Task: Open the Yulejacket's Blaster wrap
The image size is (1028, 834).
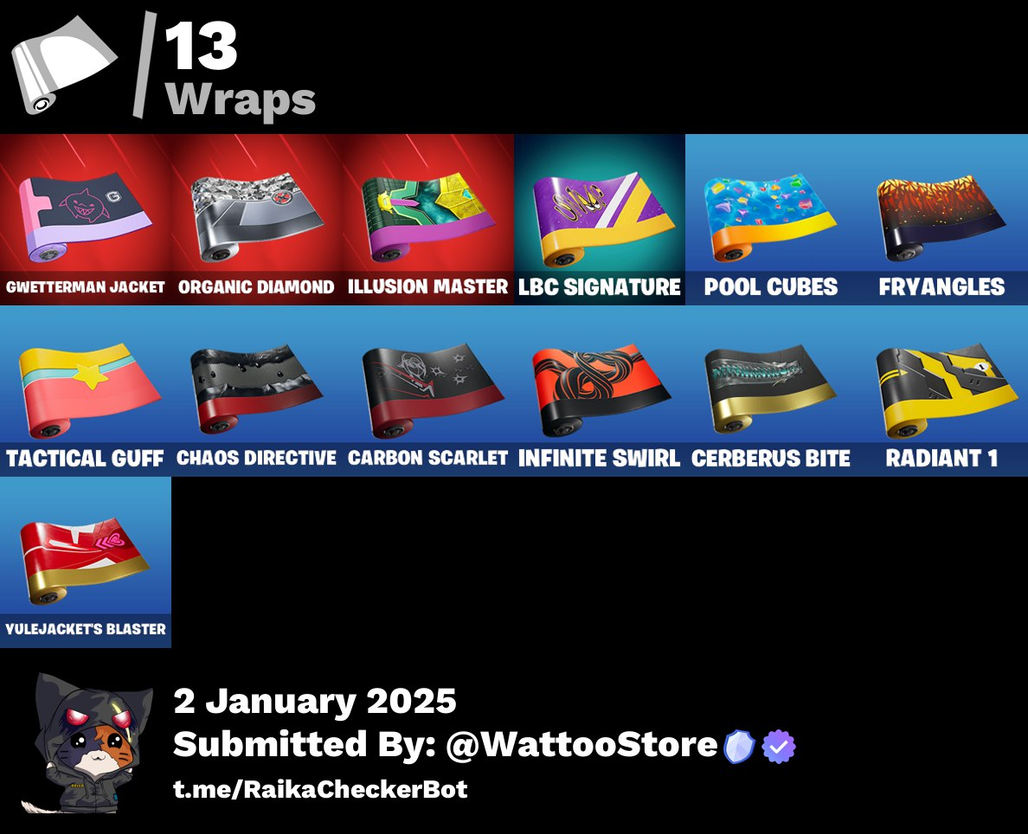Action: tap(85, 562)
